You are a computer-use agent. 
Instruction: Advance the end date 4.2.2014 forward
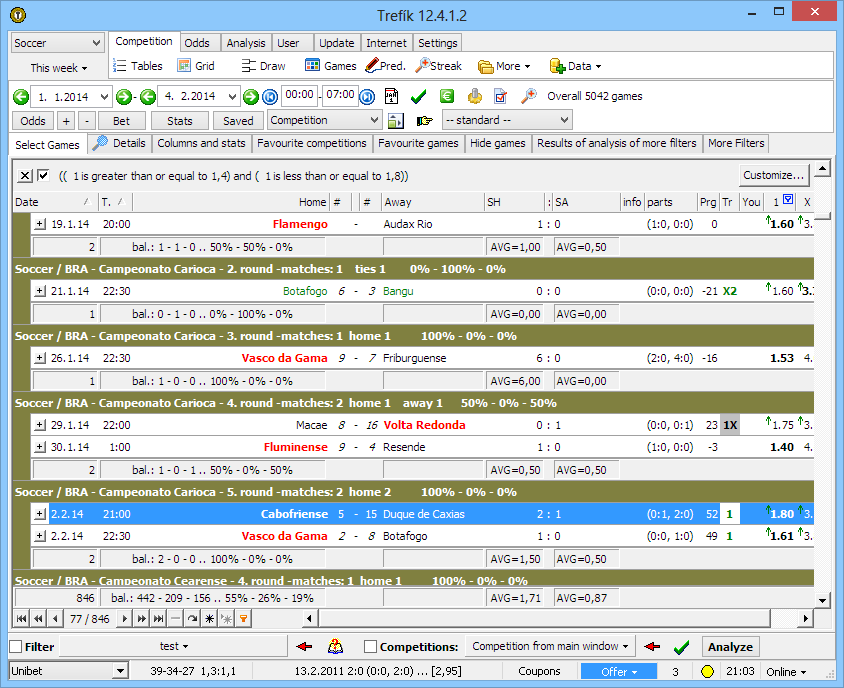point(251,97)
